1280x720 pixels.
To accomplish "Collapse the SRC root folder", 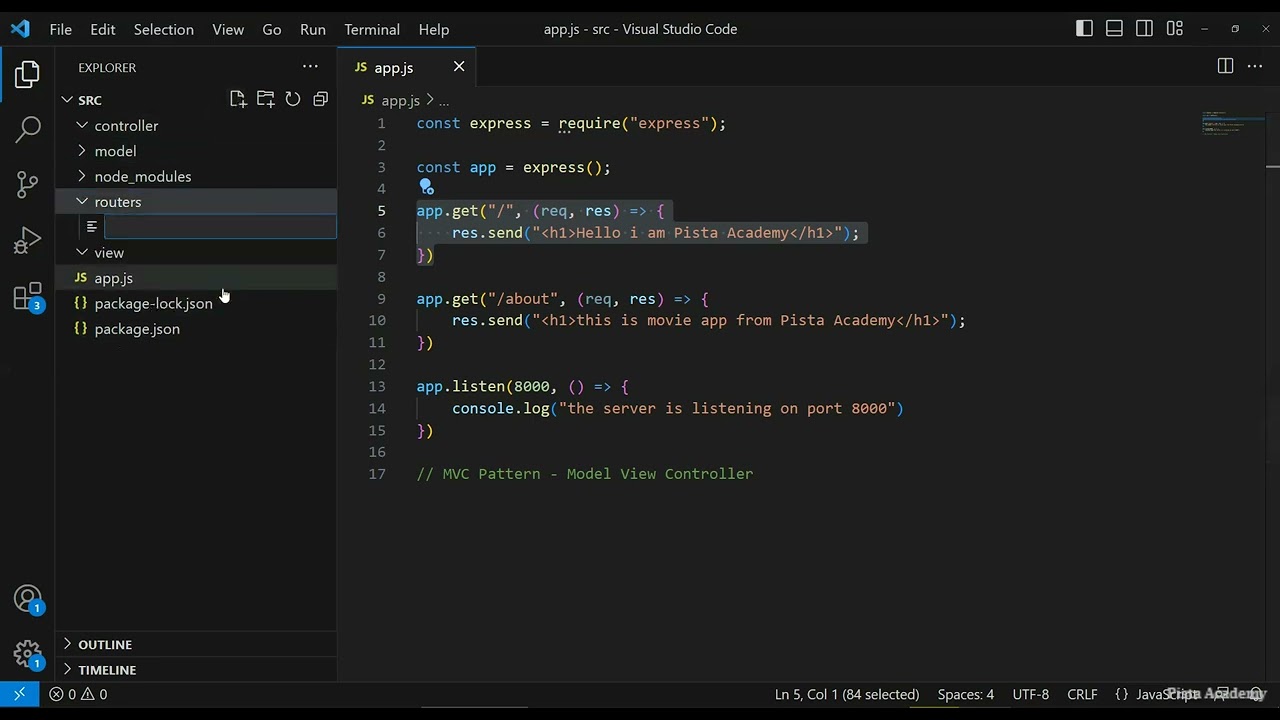I will click(x=68, y=100).
